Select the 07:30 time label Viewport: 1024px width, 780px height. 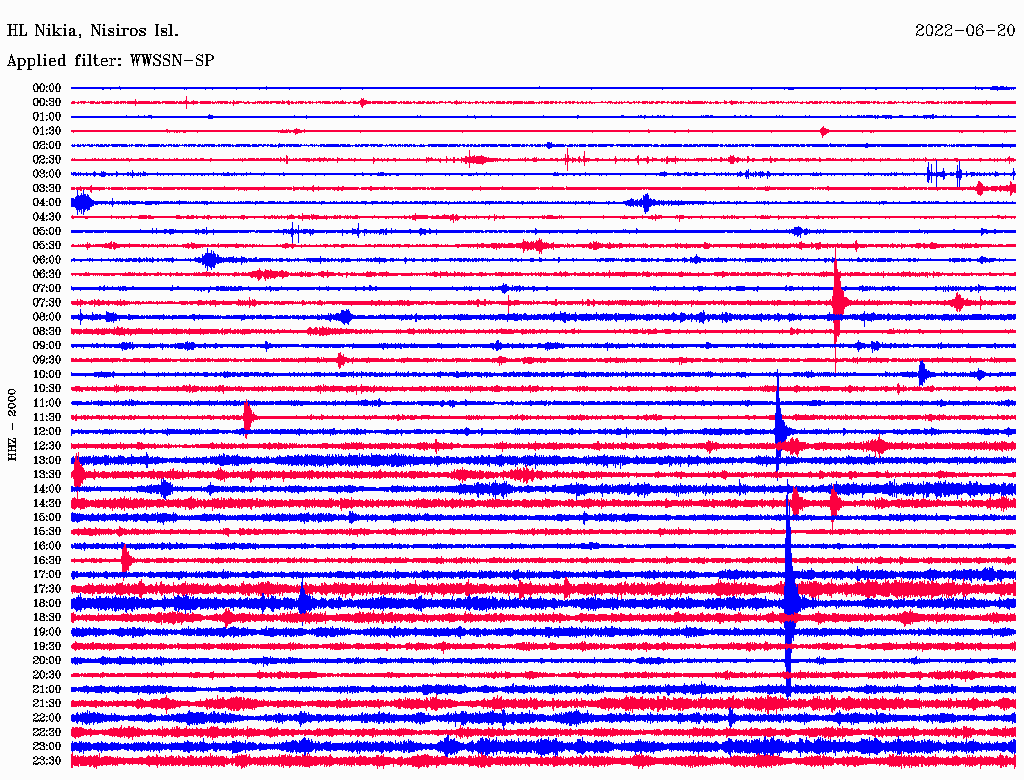[47, 303]
